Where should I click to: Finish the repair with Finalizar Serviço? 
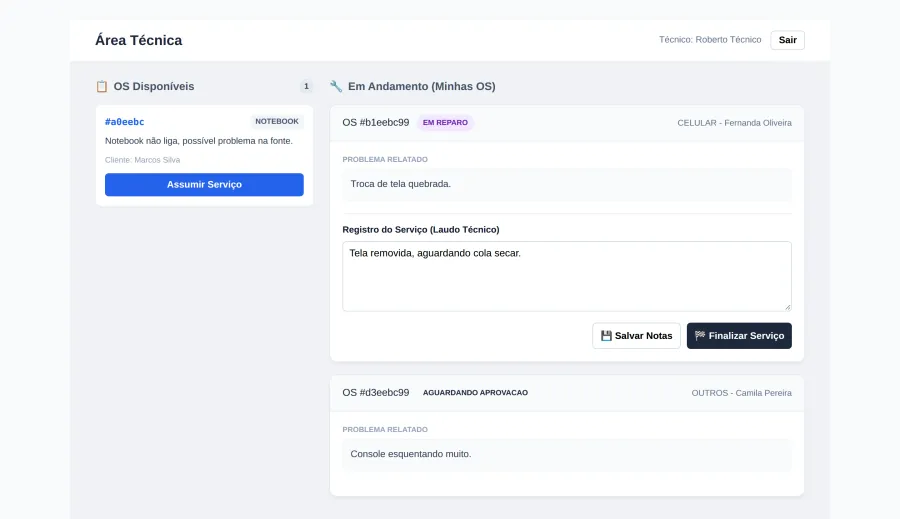pyautogui.click(x=739, y=336)
